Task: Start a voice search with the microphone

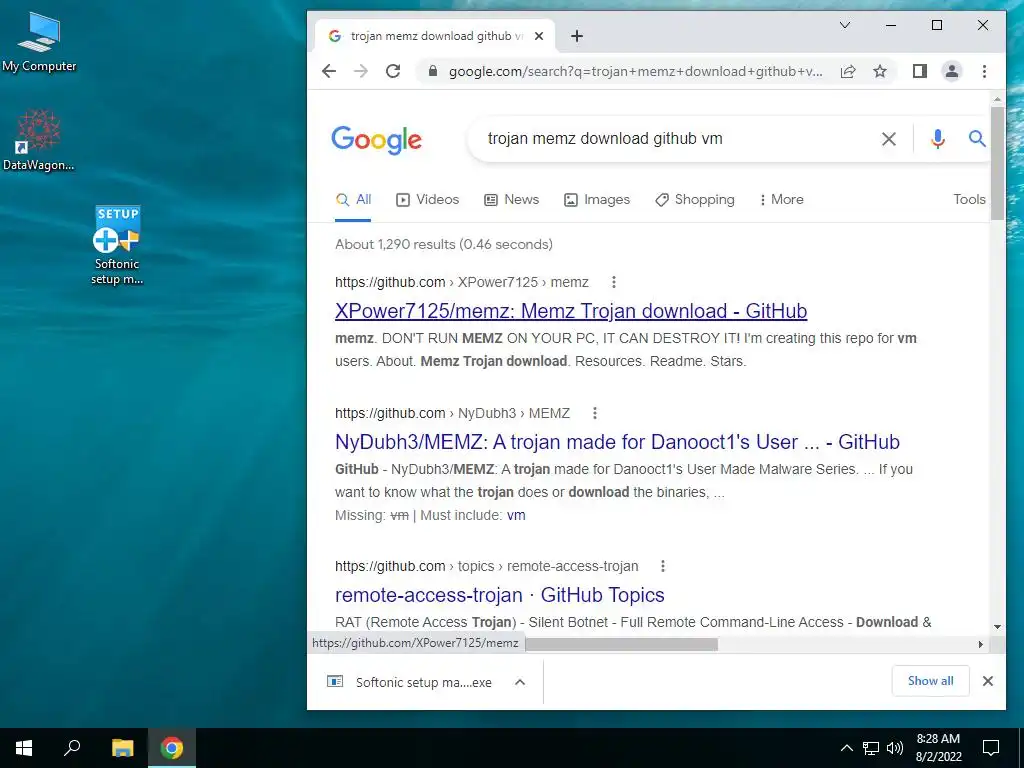Action: (937, 138)
